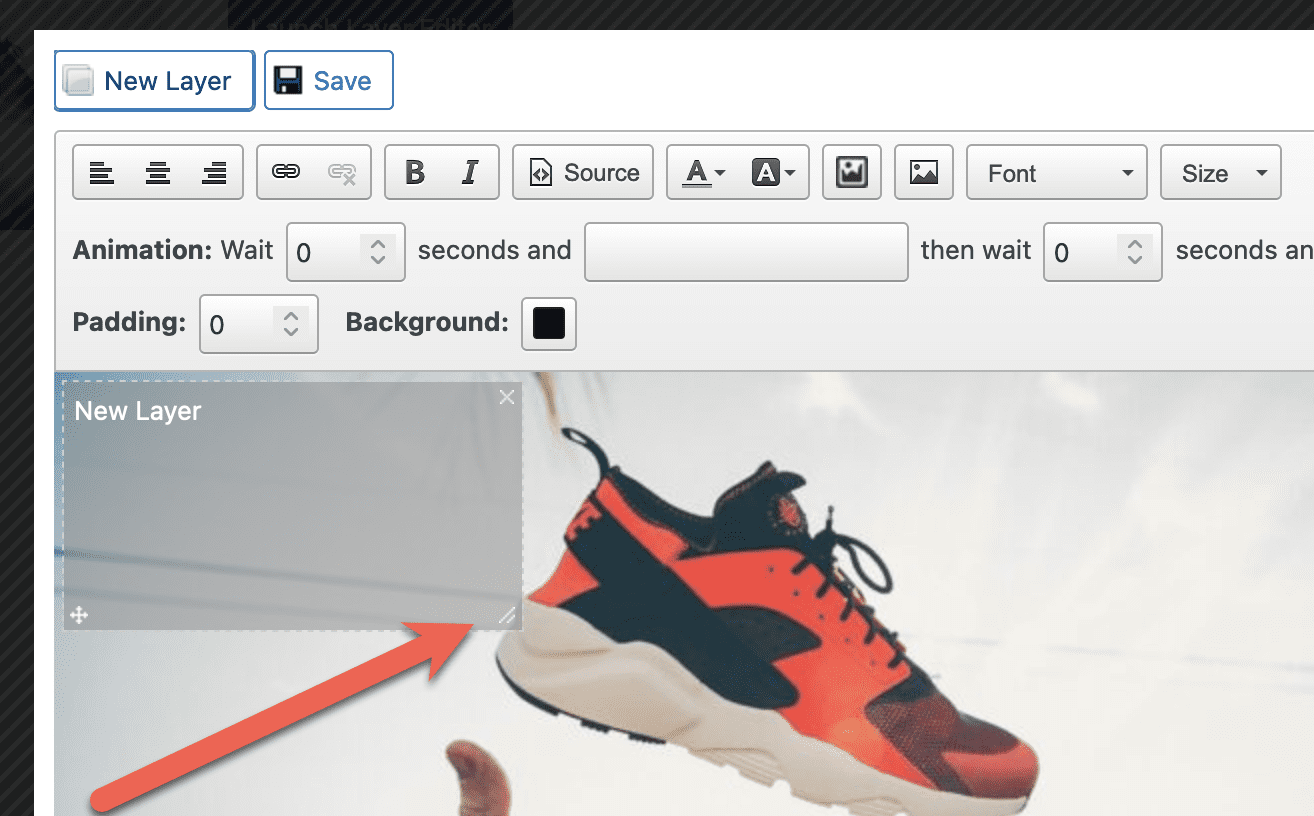Click the align right icon

click(x=214, y=173)
